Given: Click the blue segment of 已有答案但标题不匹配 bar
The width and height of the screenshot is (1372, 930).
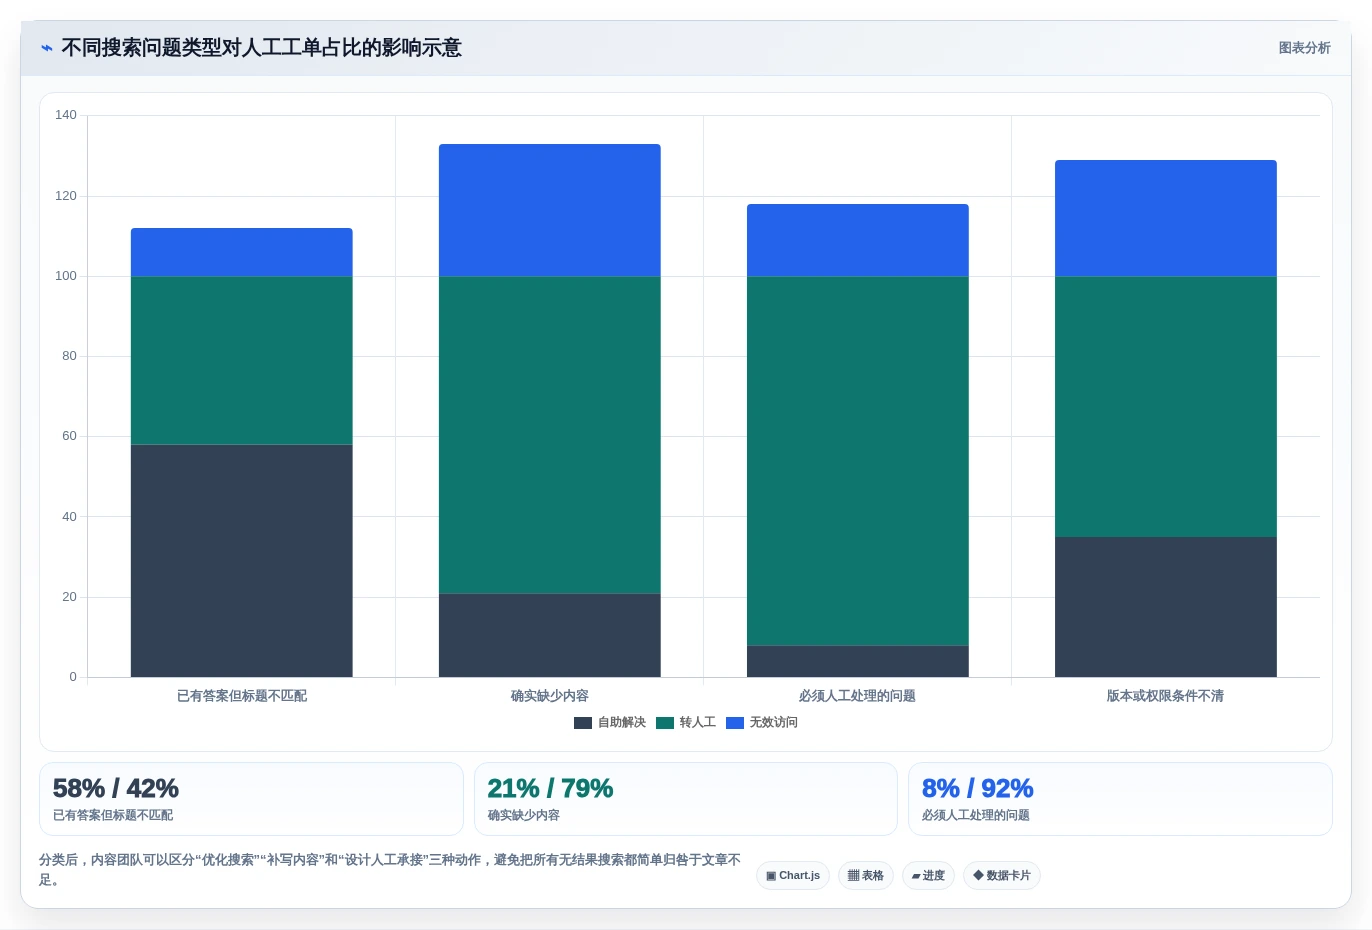Looking at the screenshot, I should [242, 252].
